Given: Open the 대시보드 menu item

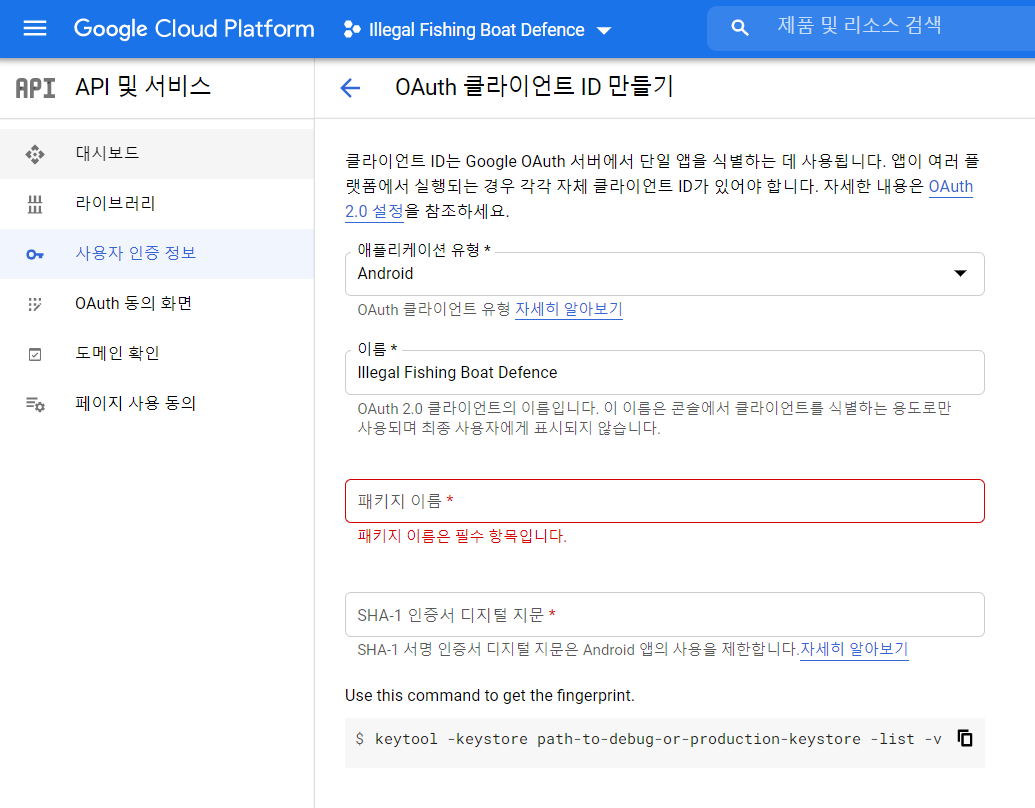Looking at the screenshot, I should (x=157, y=154).
